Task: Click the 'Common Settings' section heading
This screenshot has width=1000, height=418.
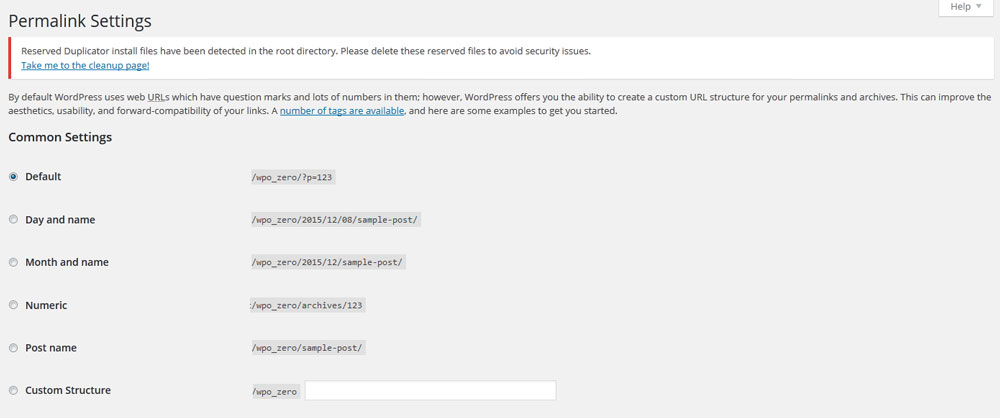Action: pyautogui.click(x=60, y=137)
